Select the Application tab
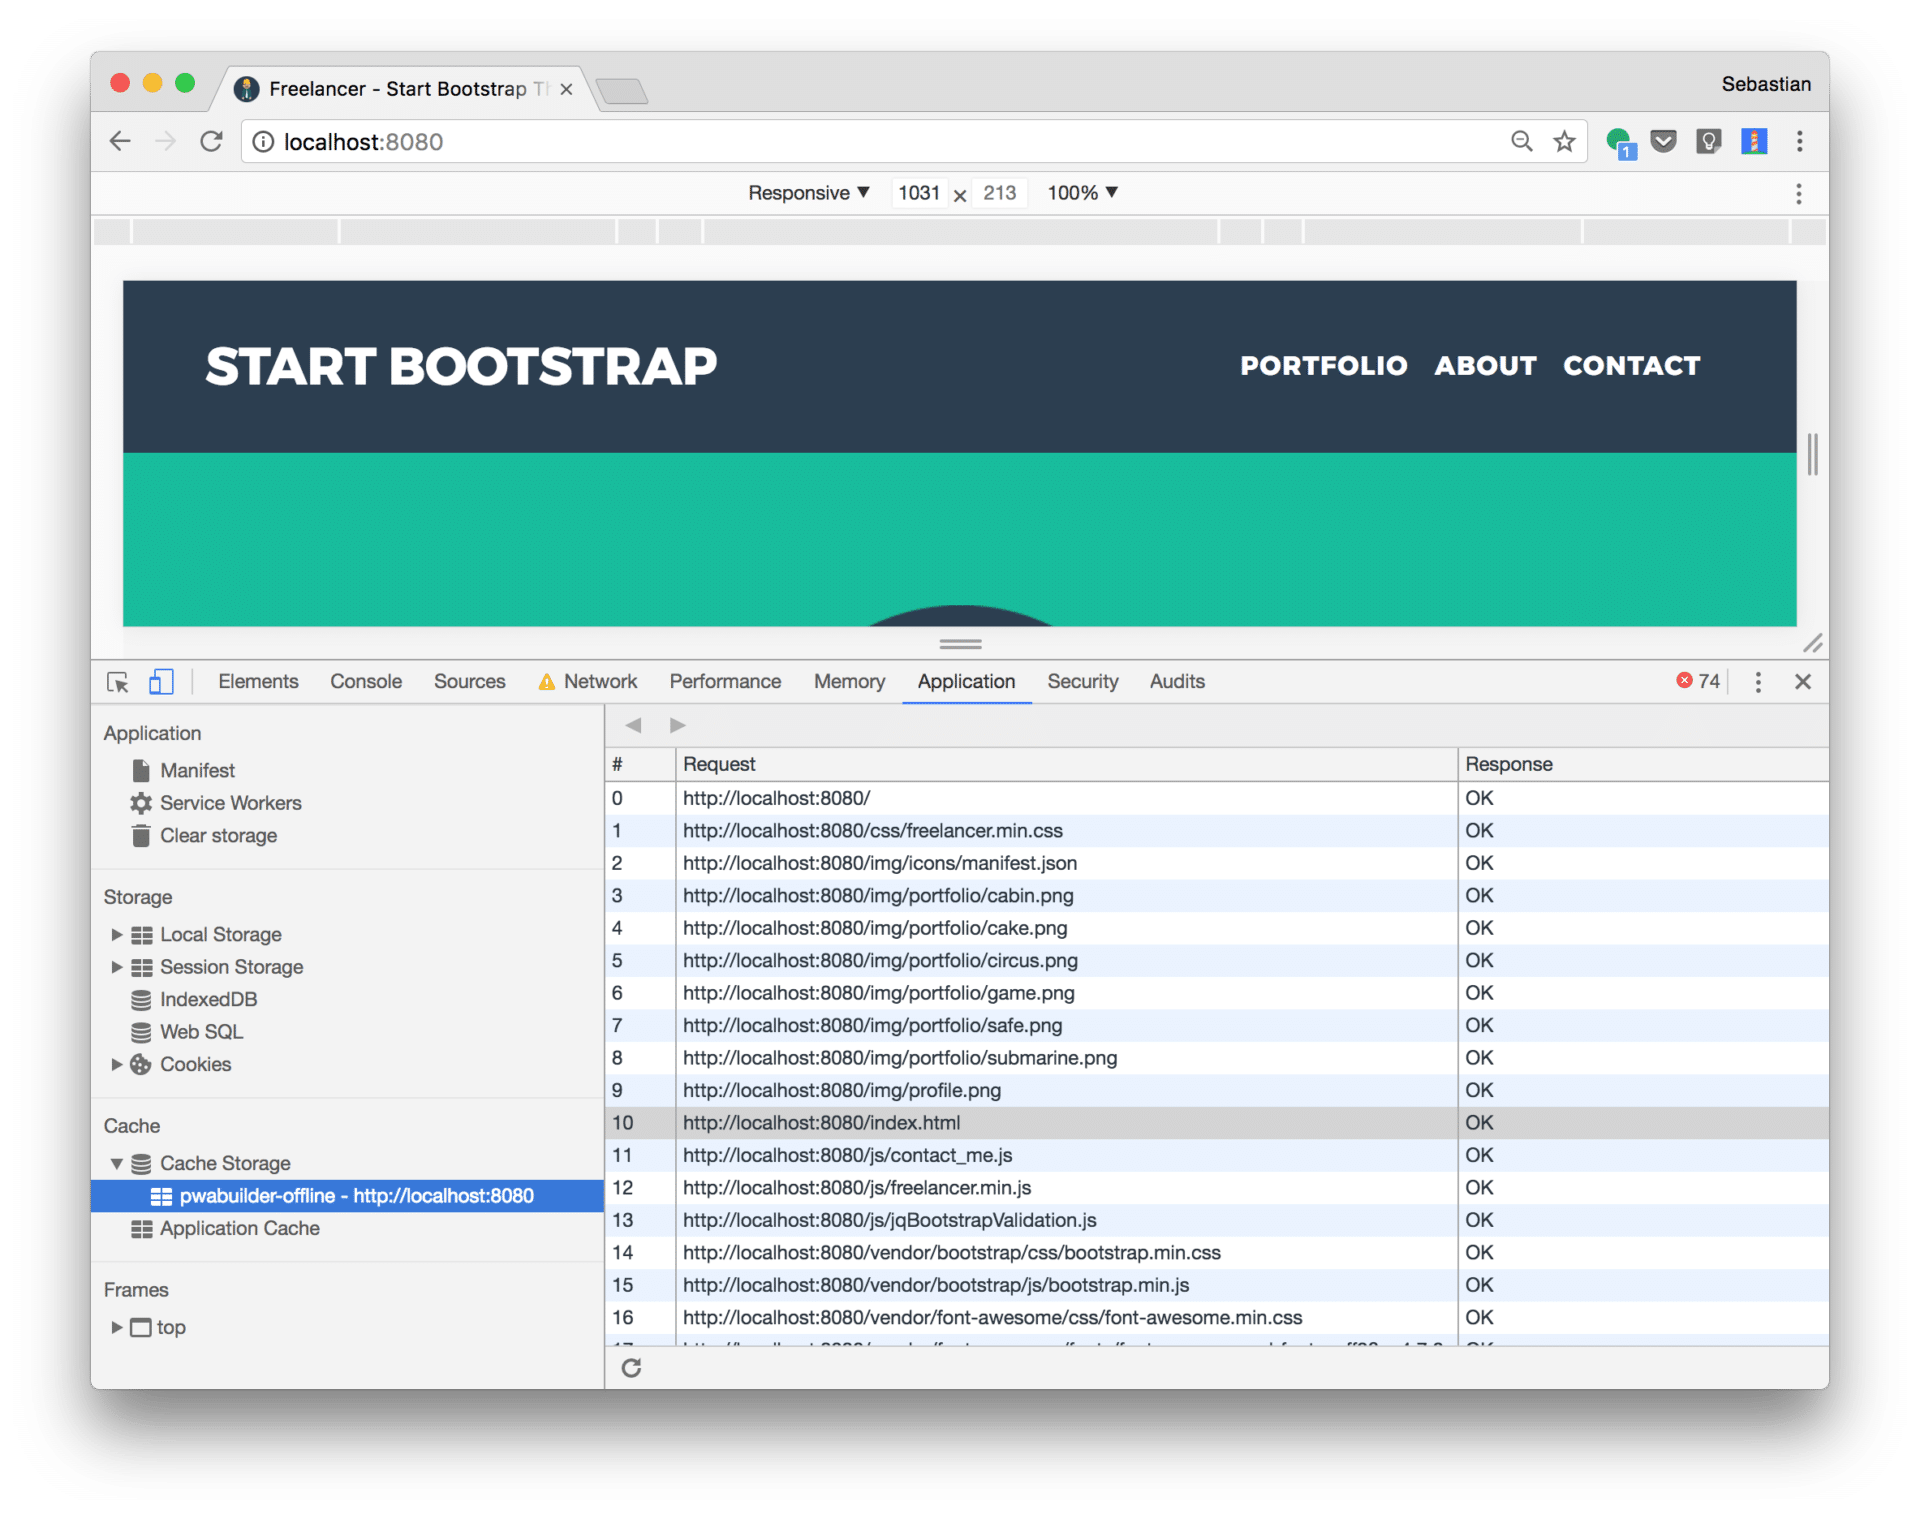 [x=966, y=681]
